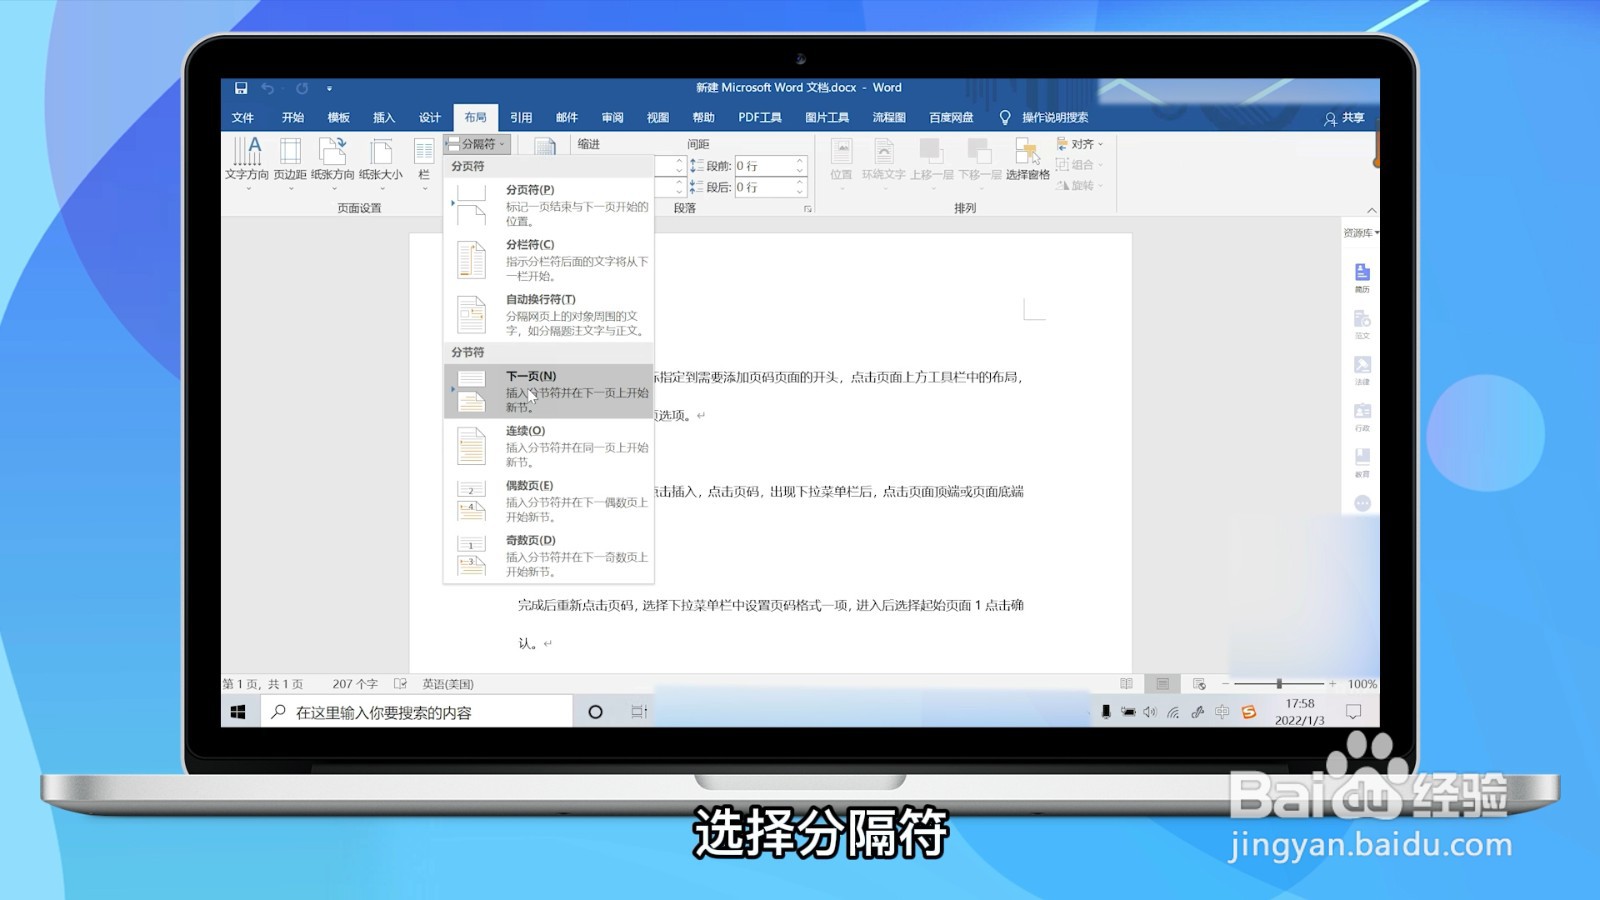Expand the 对齐 align dropdown
Viewport: 1600px width, 900px height.
1080,144
